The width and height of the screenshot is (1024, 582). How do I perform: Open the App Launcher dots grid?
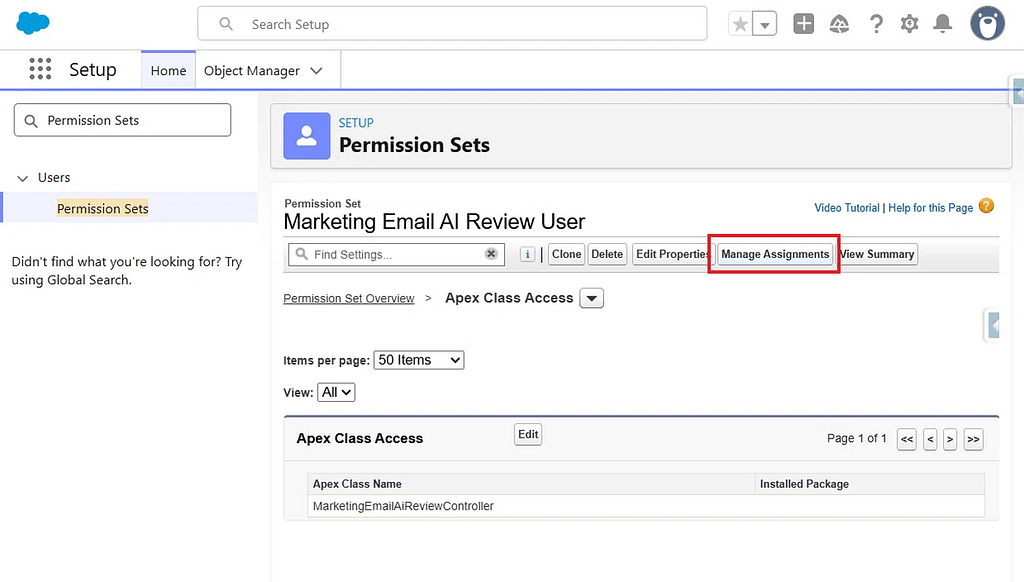pos(40,69)
